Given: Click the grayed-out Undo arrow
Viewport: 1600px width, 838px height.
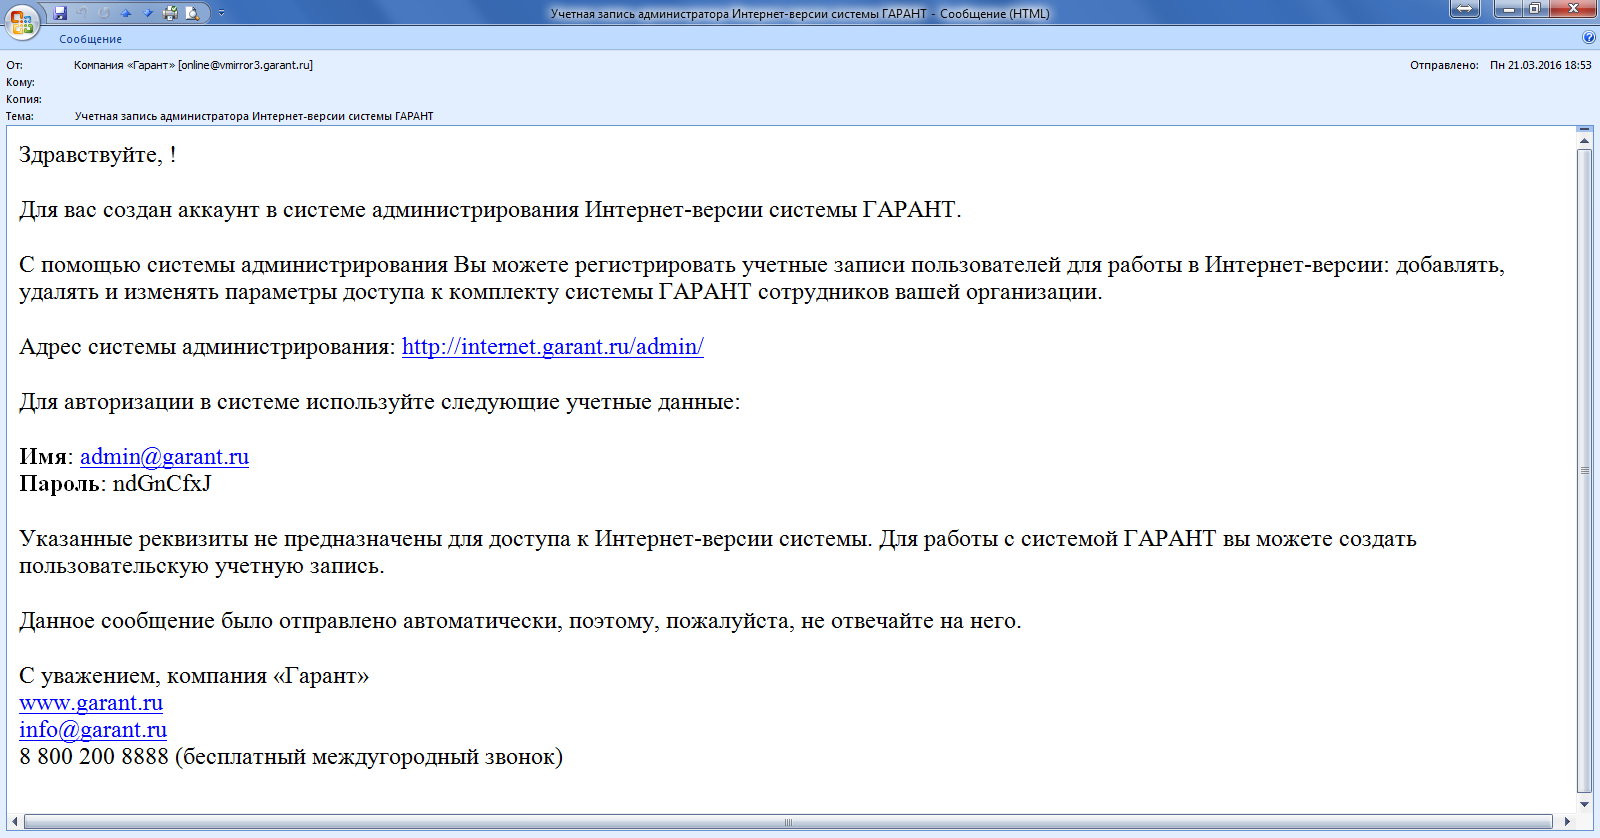Looking at the screenshot, I should (82, 13).
